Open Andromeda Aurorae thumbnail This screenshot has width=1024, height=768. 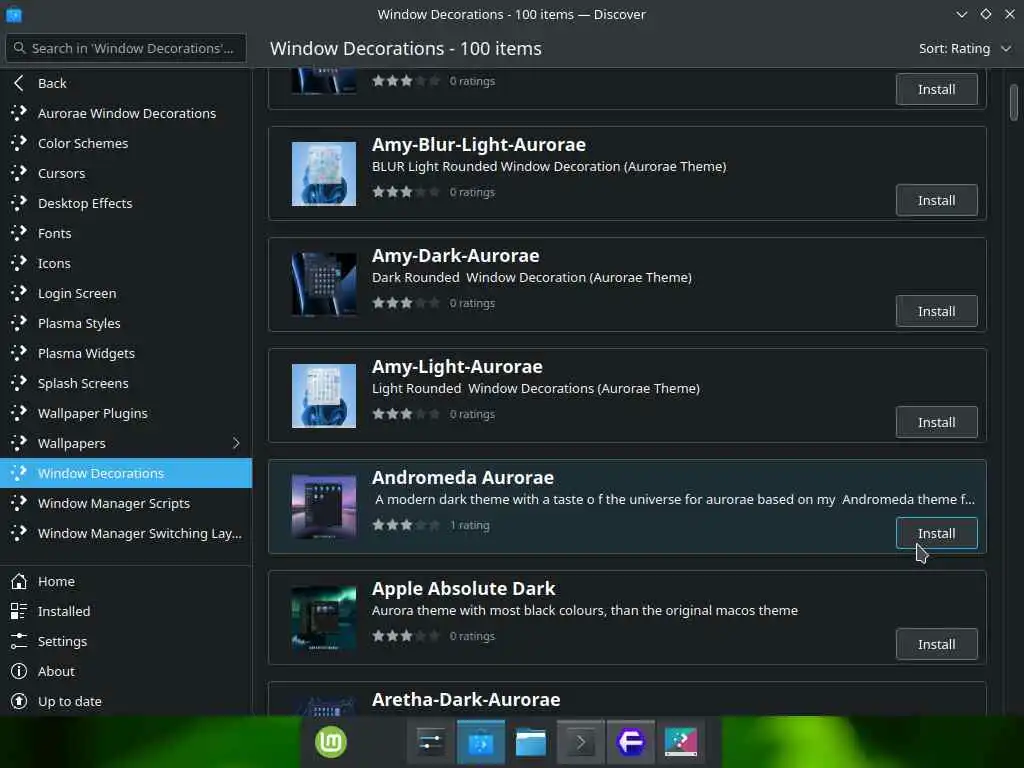pyautogui.click(x=324, y=507)
